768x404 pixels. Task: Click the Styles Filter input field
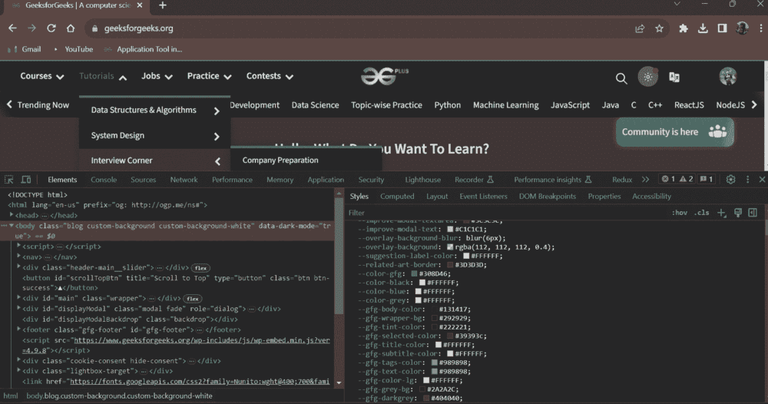coord(507,213)
